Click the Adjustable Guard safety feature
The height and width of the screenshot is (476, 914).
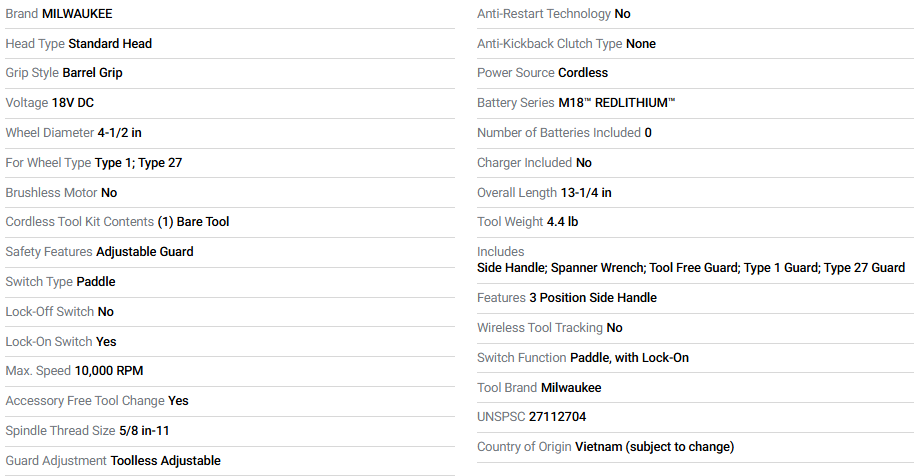click(x=145, y=252)
